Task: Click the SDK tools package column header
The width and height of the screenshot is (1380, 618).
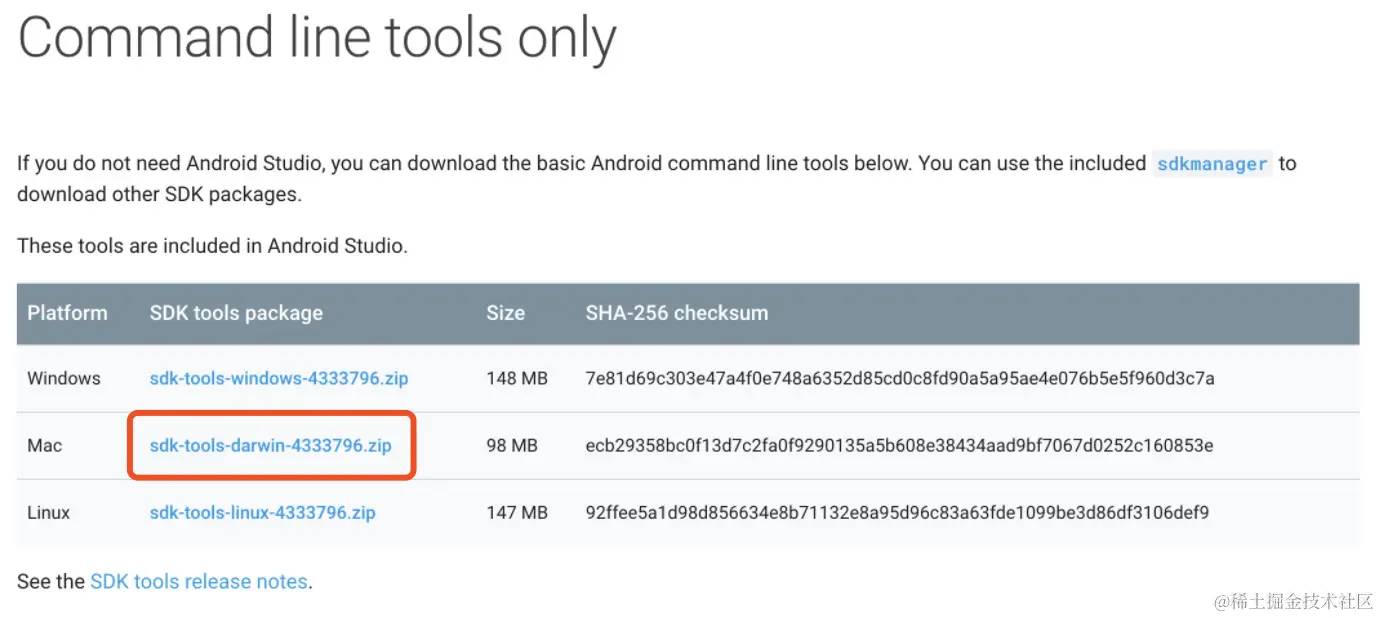Action: (236, 313)
